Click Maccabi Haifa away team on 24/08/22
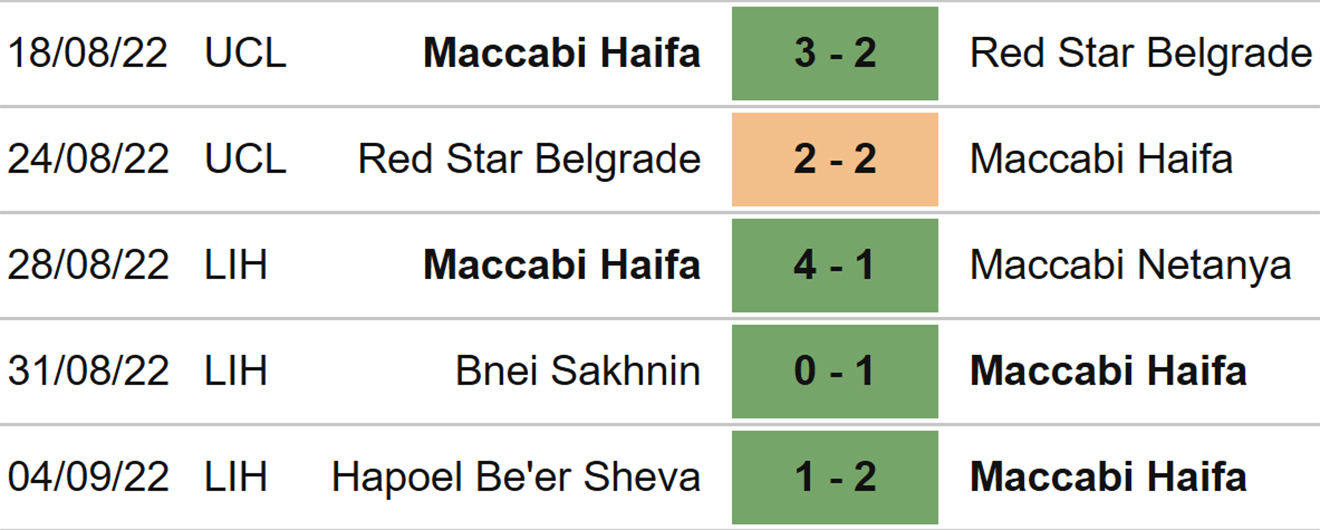The width and height of the screenshot is (1320, 530). tap(1101, 160)
